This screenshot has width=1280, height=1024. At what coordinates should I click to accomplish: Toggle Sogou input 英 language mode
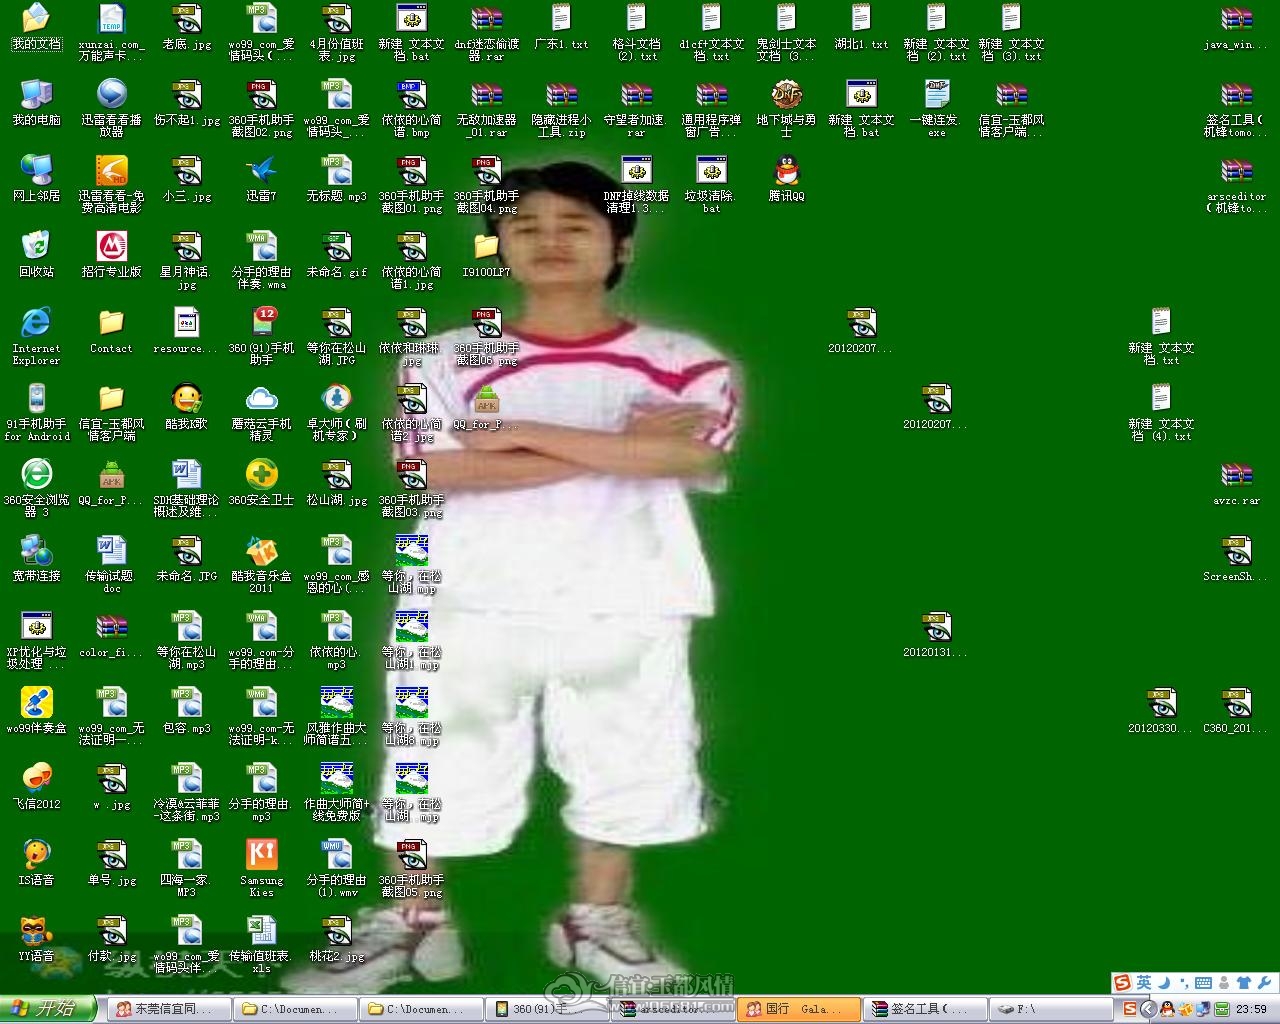pyautogui.click(x=1143, y=983)
